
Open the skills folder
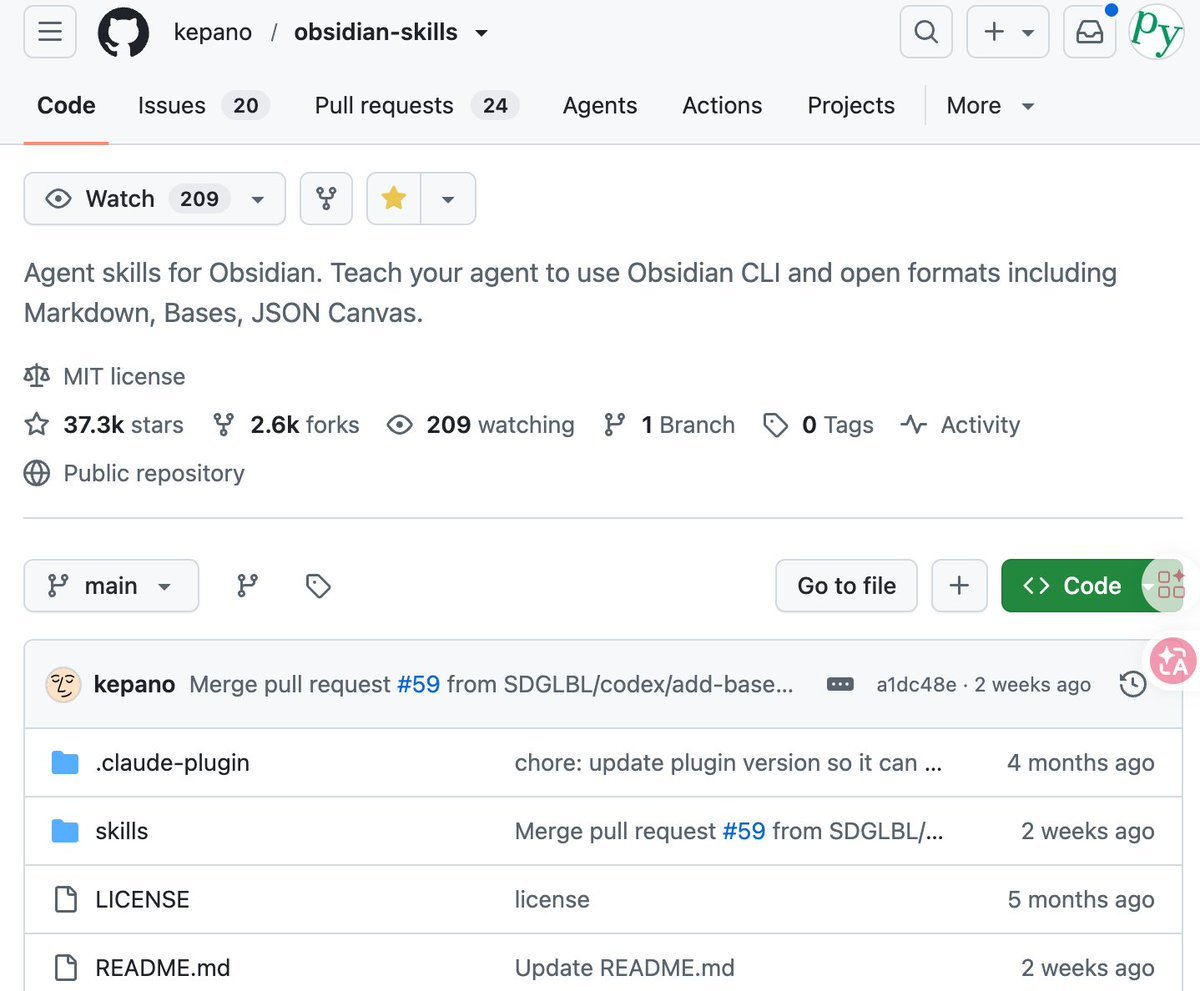pos(122,831)
